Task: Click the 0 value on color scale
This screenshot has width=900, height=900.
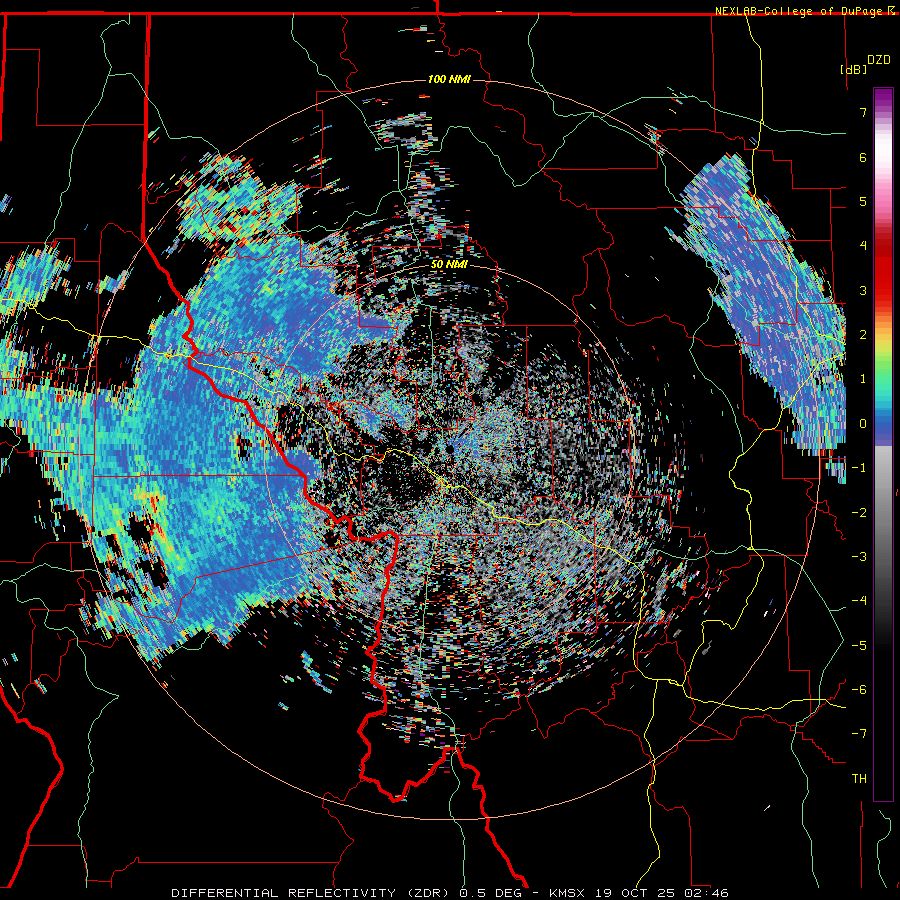Action: (863, 424)
